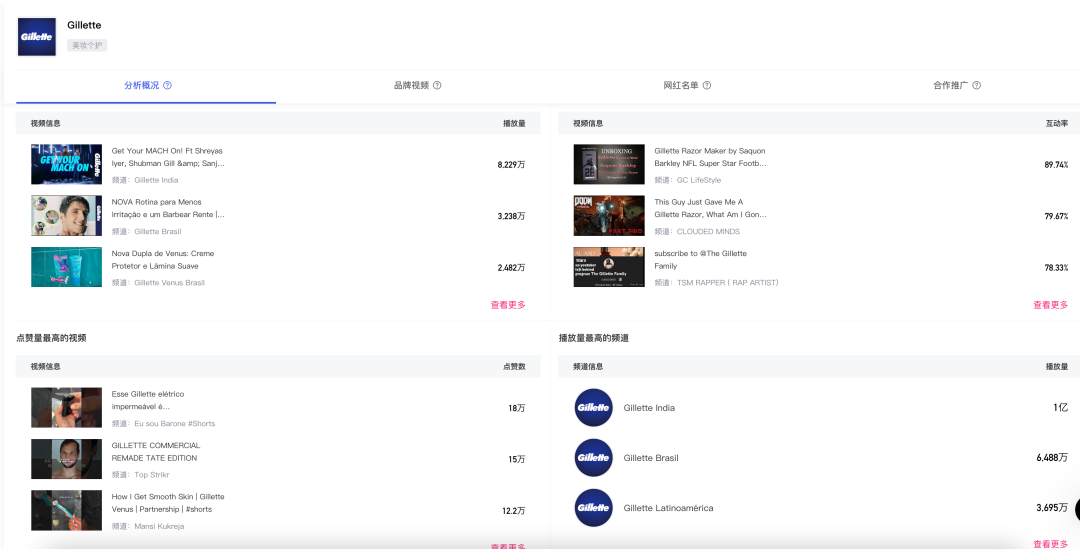Viewport: 1080px width, 549px height.
Task: Open How I Get Smooth Skin thumbnail
Action: (66, 510)
